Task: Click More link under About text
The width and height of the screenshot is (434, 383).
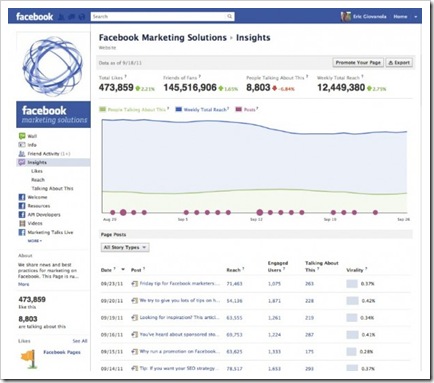Action: [24, 284]
